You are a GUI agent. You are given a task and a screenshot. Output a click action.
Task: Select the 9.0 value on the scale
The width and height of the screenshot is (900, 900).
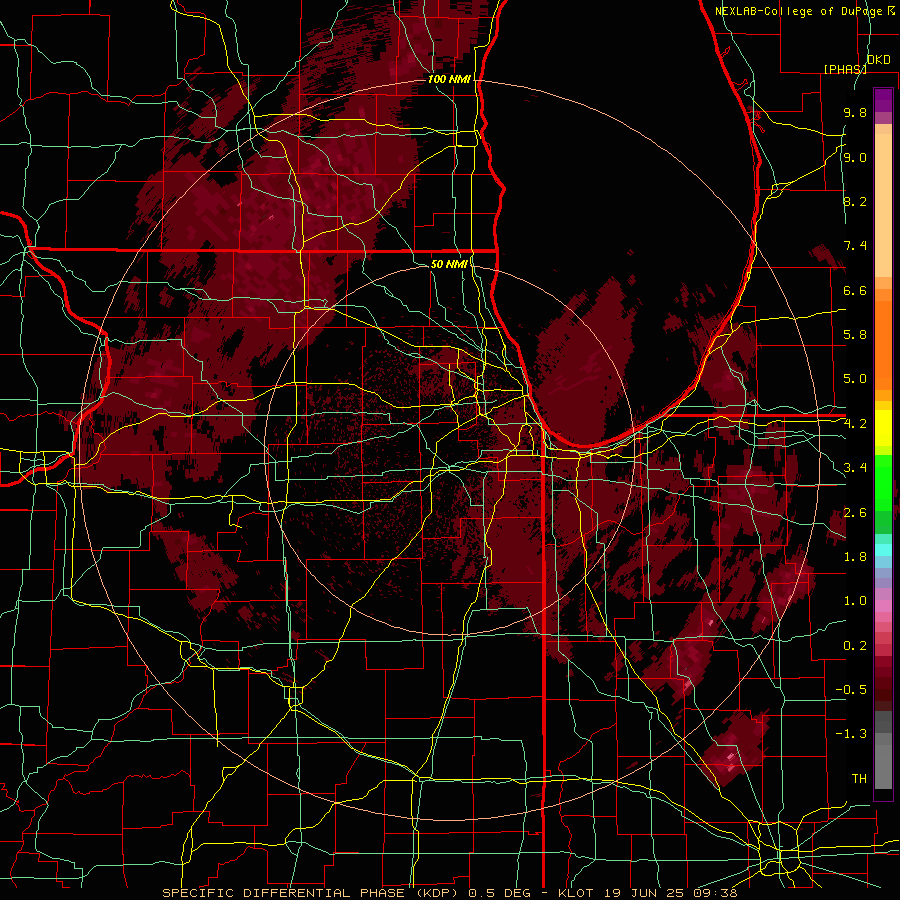coord(855,157)
